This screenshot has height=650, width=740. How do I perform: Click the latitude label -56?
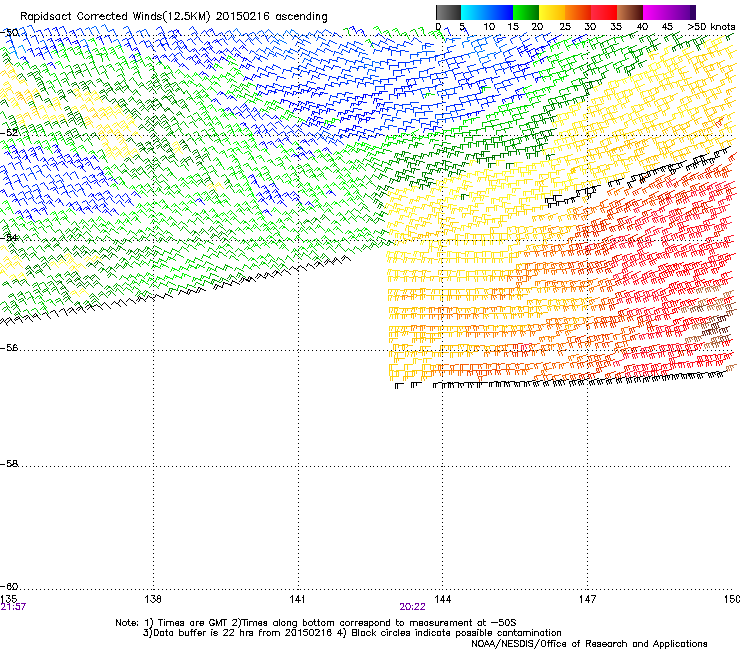pos(10,347)
